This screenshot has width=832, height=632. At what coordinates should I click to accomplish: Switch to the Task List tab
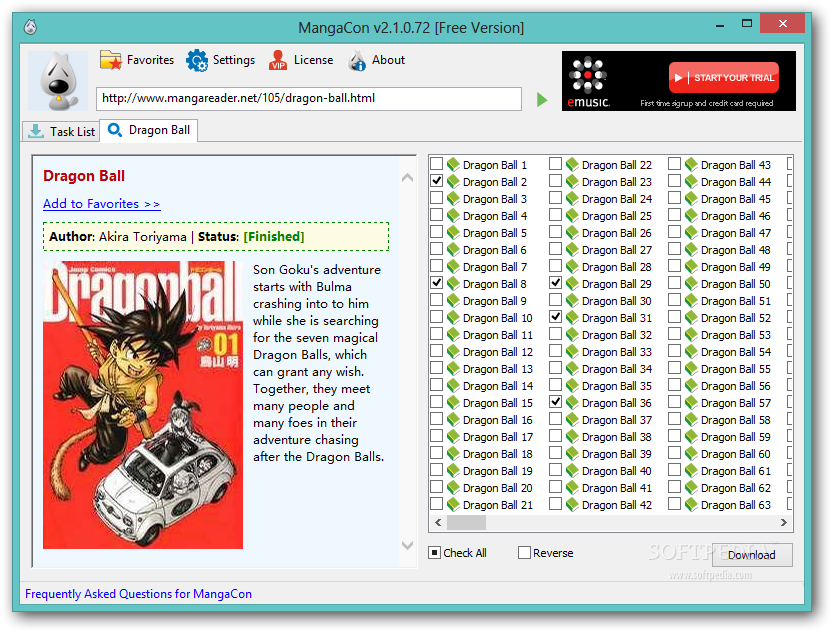[61, 131]
